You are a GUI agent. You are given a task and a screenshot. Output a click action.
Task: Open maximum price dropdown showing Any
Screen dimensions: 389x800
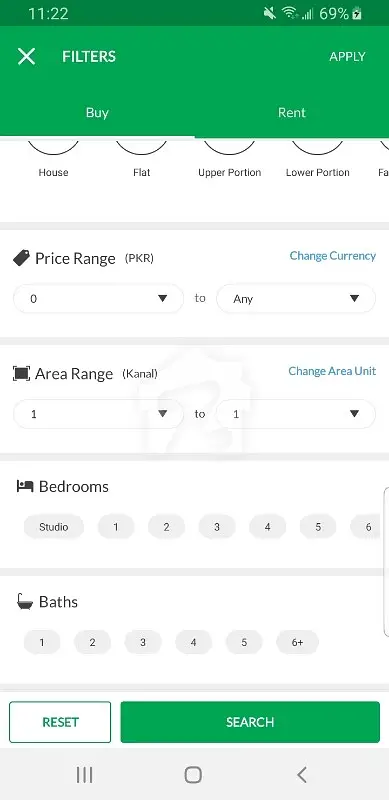tap(296, 298)
